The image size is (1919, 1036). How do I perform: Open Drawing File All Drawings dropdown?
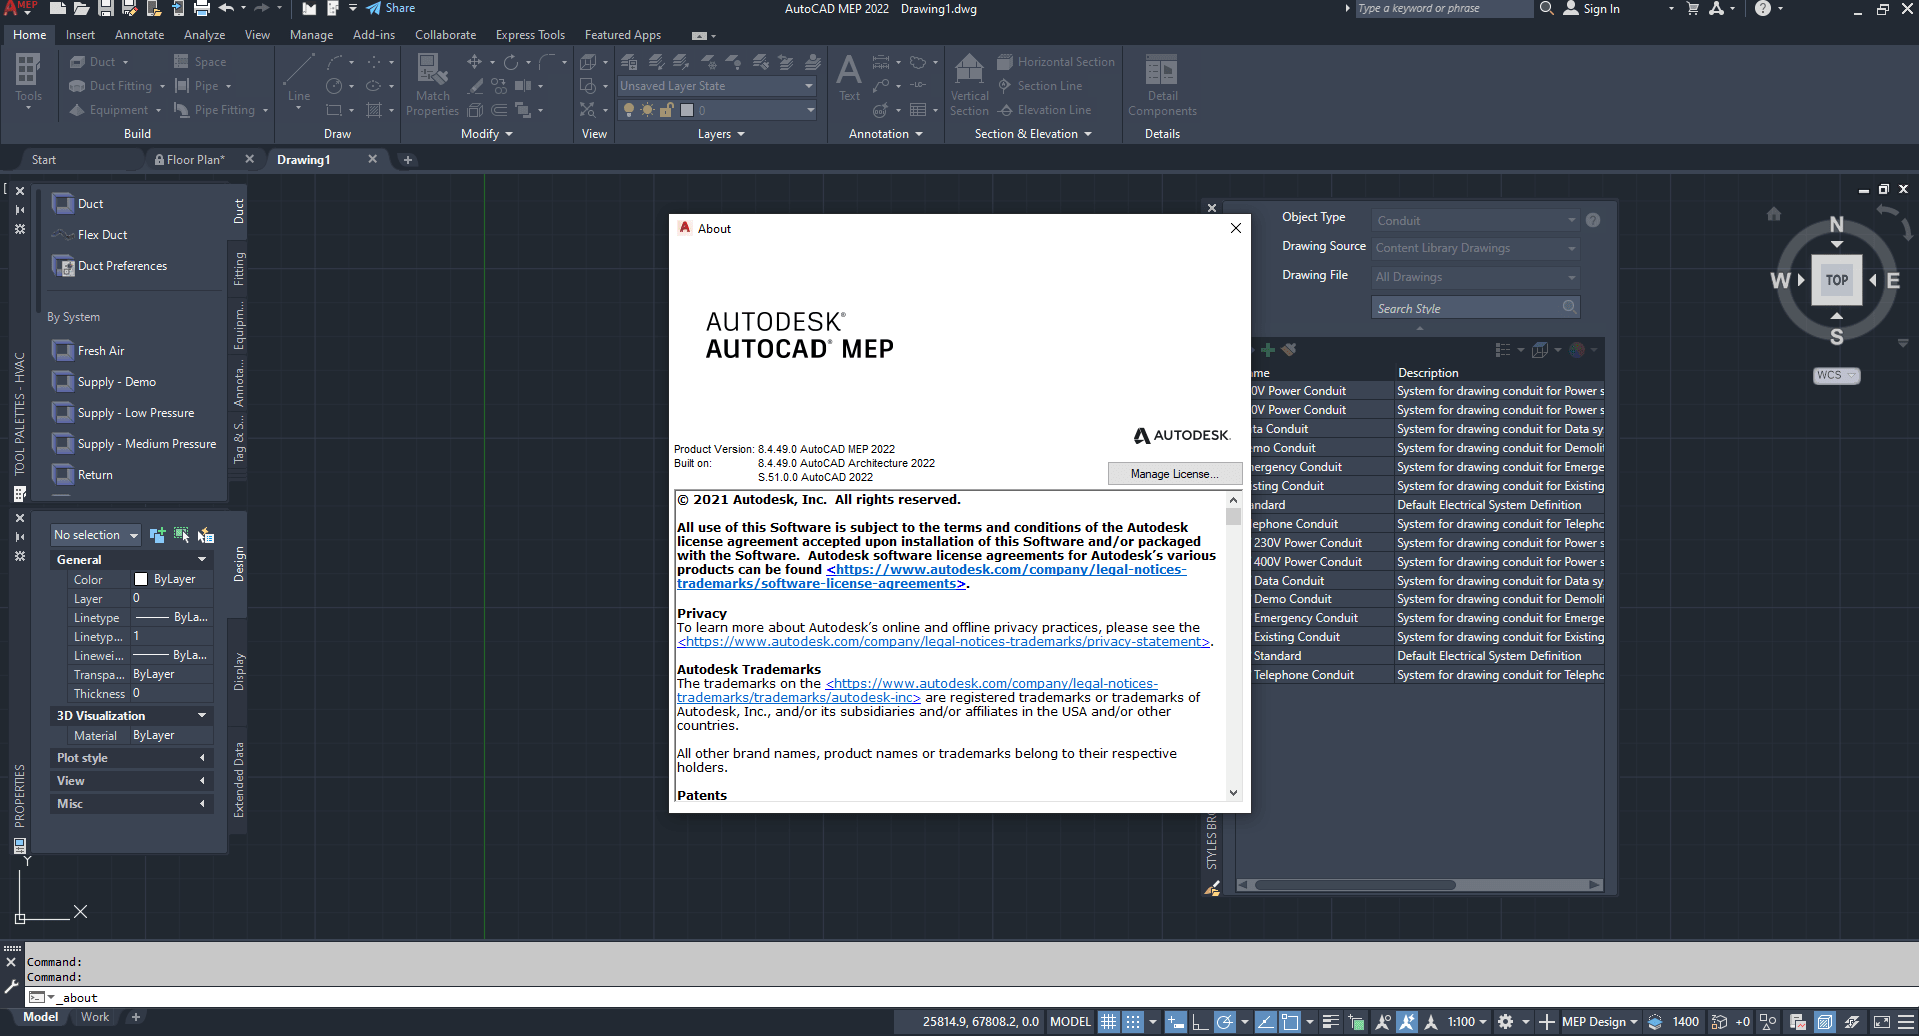(x=1476, y=277)
